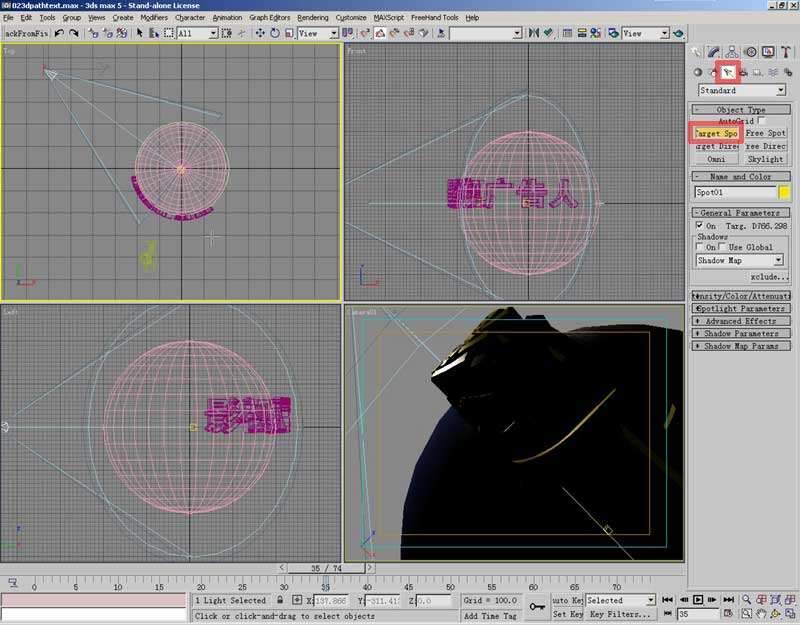Activate the Pan viewport hand tool
The image size is (800, 625).
point(761,613)
